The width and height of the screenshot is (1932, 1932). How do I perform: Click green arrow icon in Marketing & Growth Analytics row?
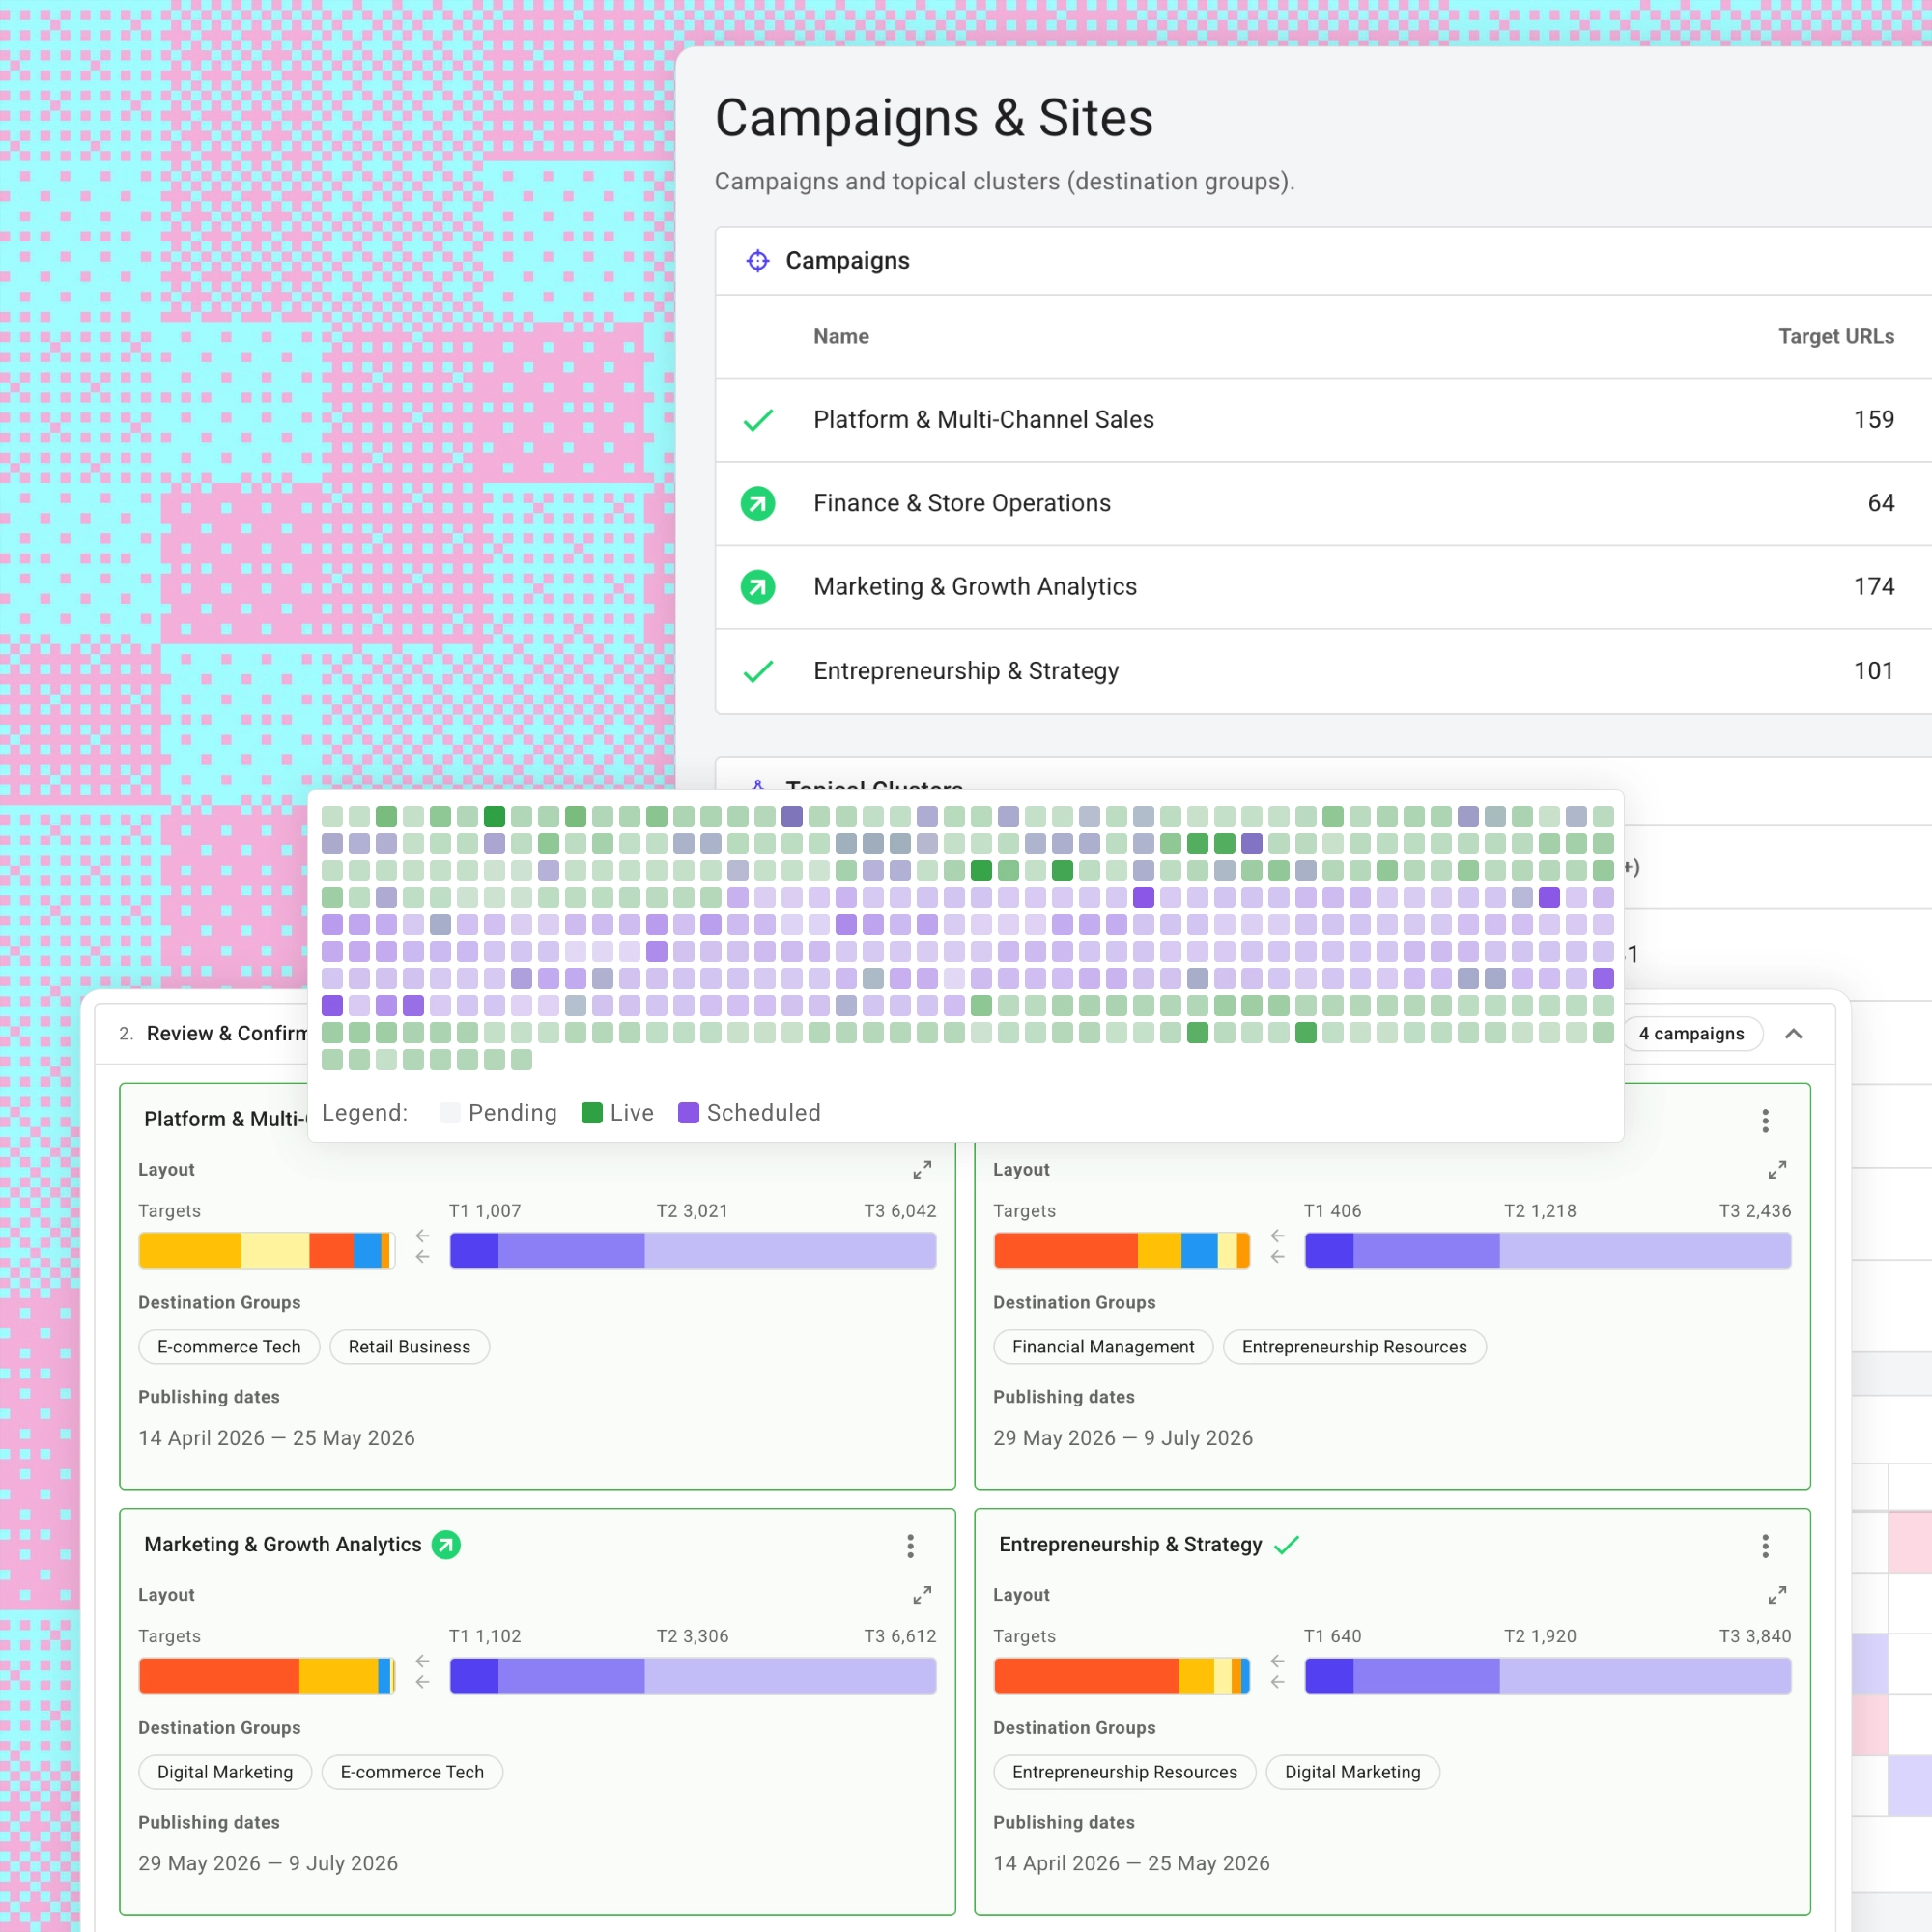click(x=758, y=587)
